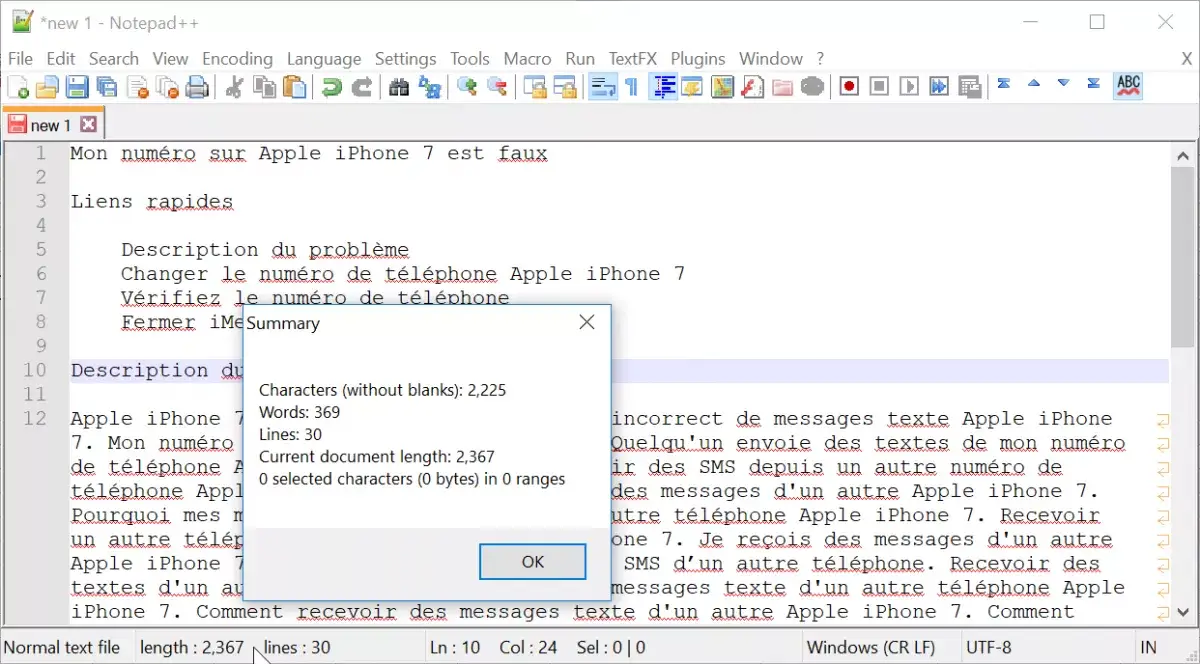Open the Macro menu
The height and width of the screenshot is (664, 1200).
coord(527,59)
